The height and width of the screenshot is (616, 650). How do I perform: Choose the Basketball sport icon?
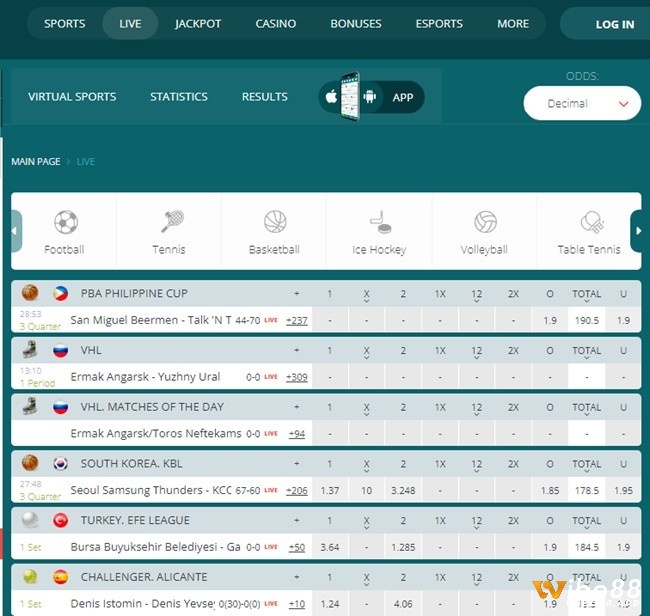pyautogui.click(x=275, y=222)
